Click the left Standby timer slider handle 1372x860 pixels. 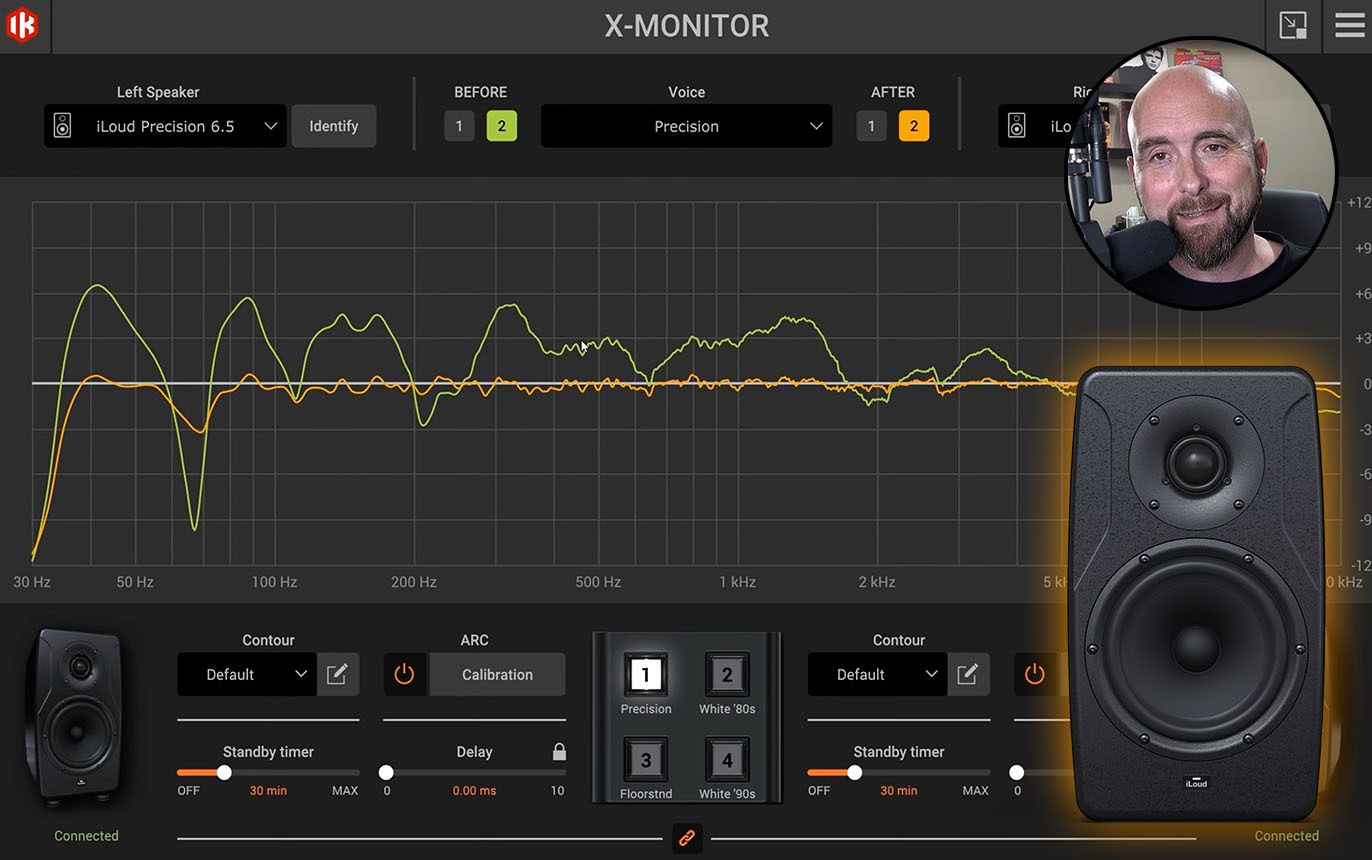[224, 772]
